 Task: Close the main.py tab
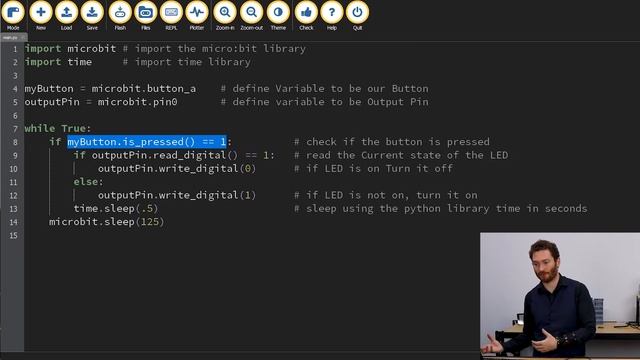tap(23, 38)
